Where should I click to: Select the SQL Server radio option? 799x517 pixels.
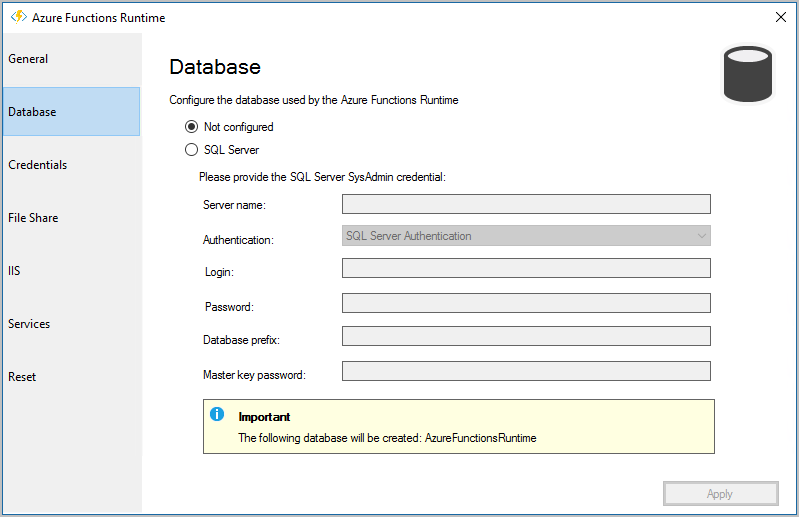192,150
